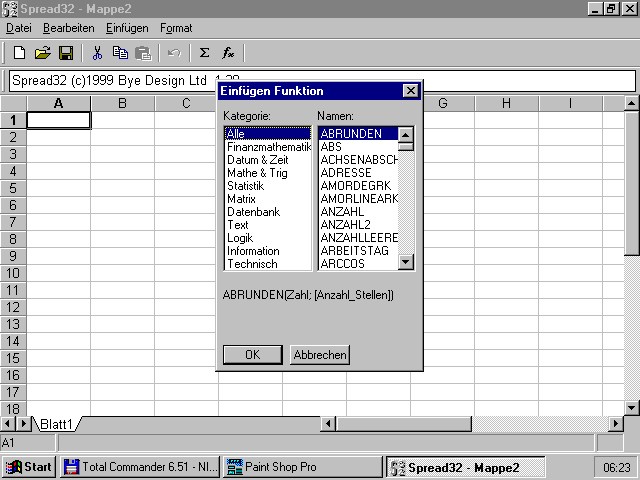This screenshot has width=640, height=480.
Task: Select the Mathe & Trig category
Action: 268,173
